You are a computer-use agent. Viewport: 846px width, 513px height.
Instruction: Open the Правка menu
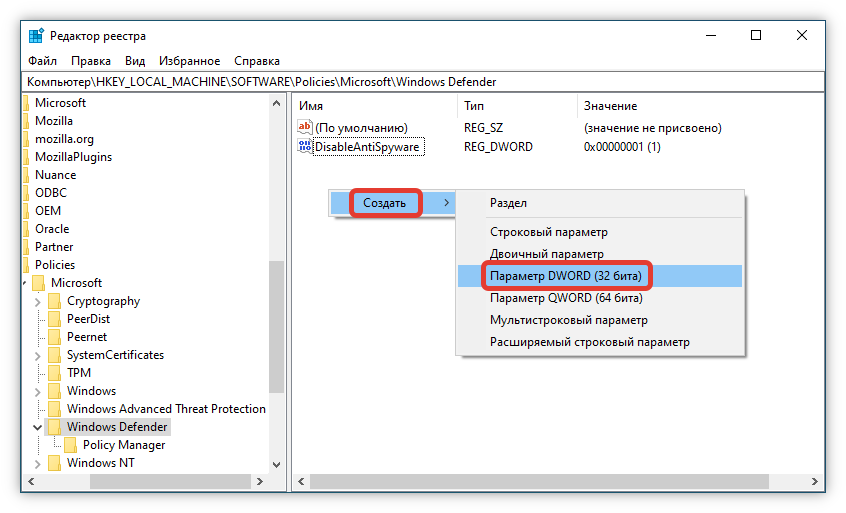tap(91, 60)
